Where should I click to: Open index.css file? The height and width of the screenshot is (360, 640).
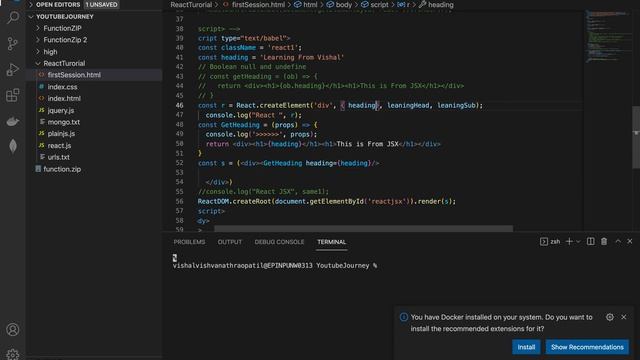(x=62, y=87)
